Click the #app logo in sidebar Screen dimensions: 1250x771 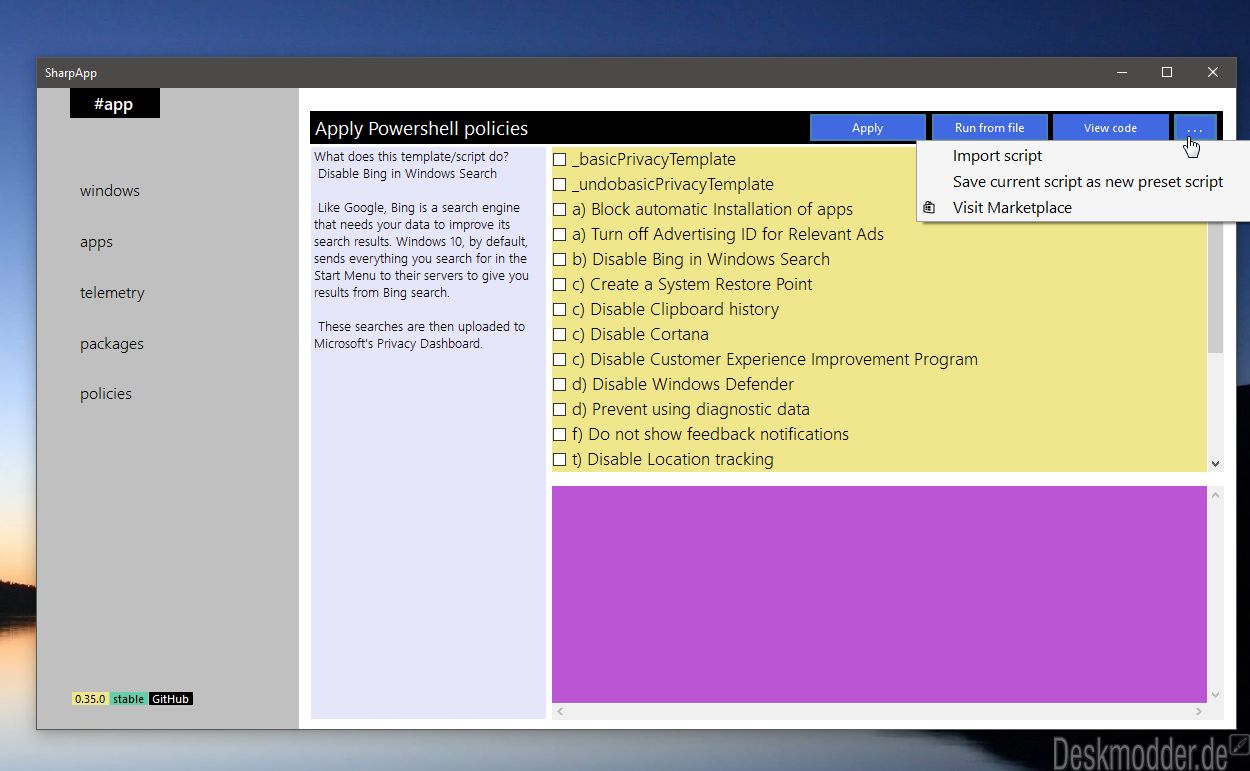point(114,104)
